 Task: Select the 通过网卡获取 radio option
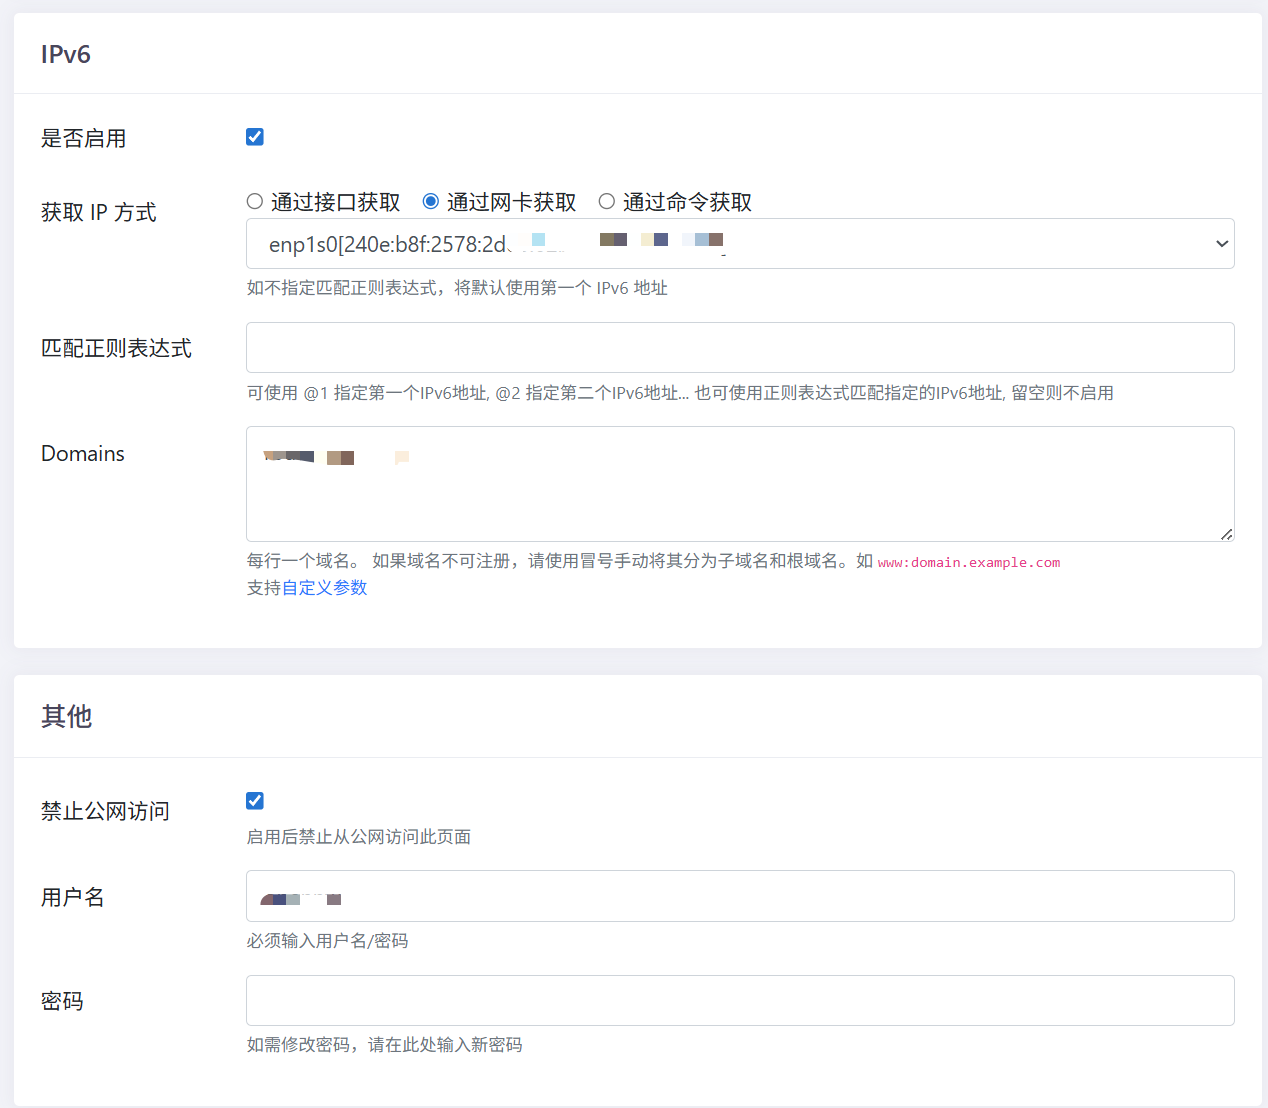tap(431, 202)
